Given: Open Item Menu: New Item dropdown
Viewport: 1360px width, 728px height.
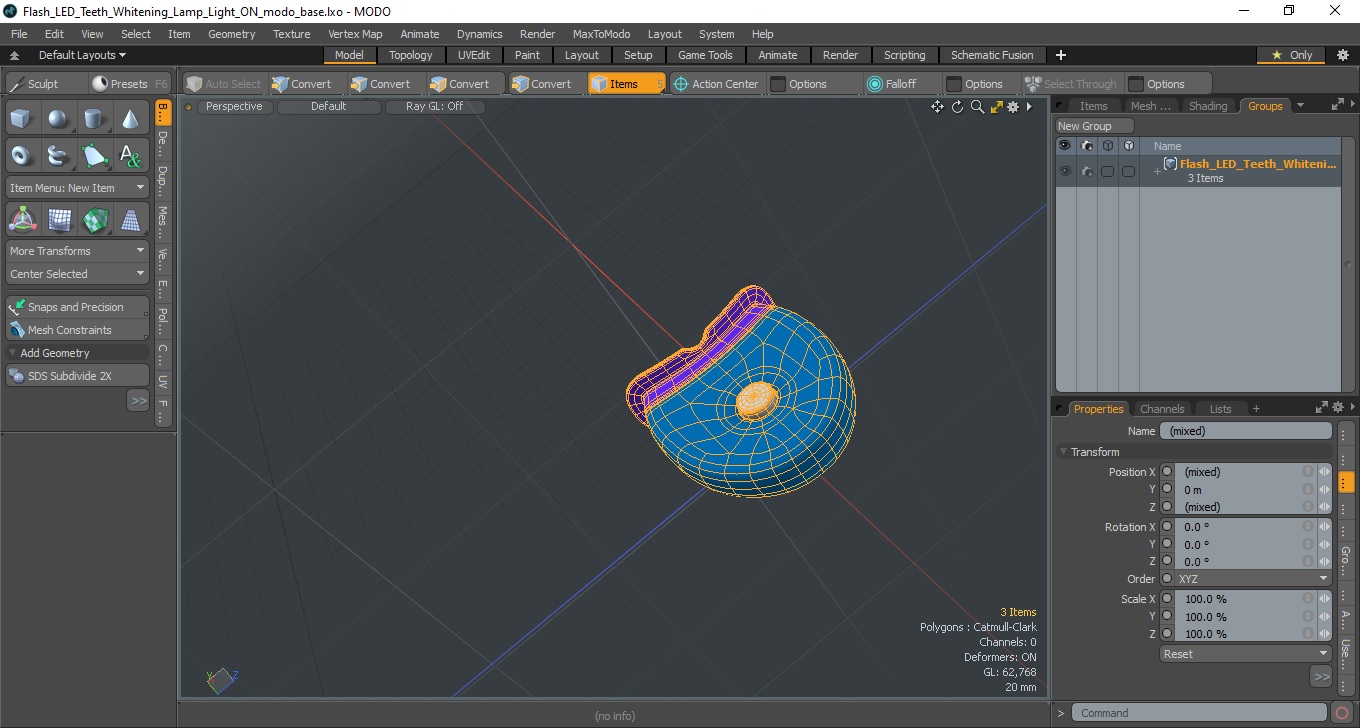Looking at the screenshot, I should click(x=77, y=188).
